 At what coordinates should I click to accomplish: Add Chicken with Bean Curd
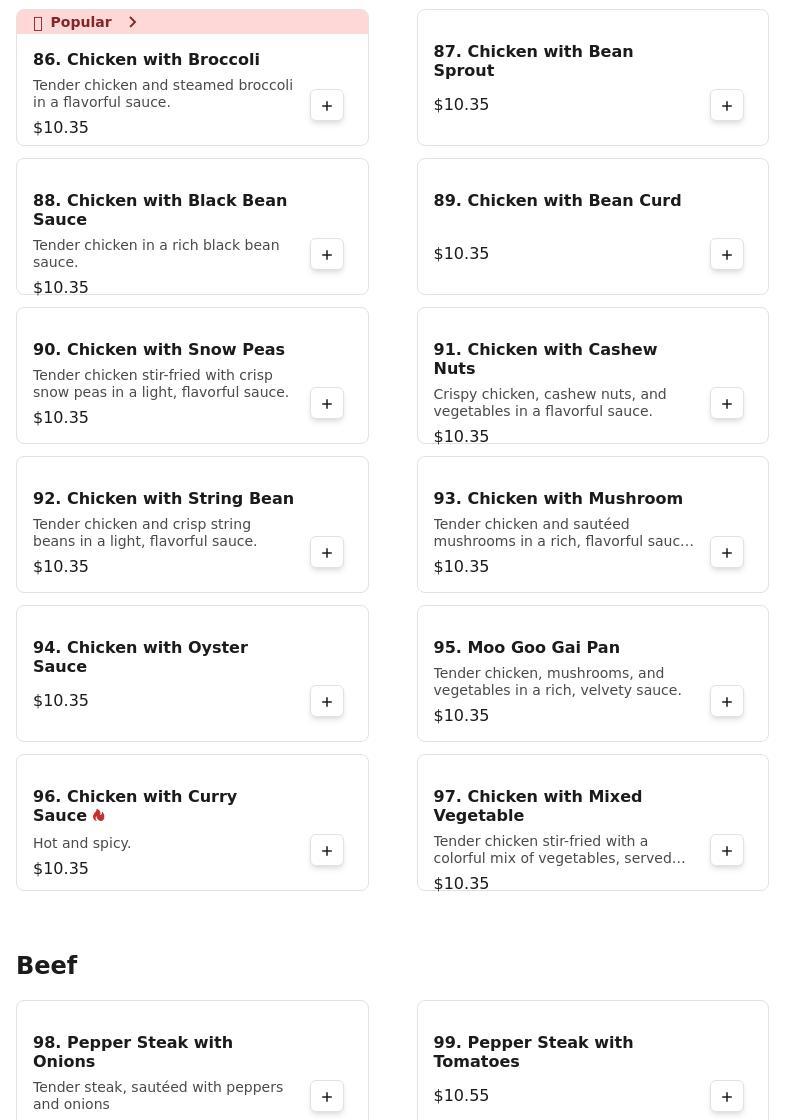pyautogui.click(x=727, y=255)
